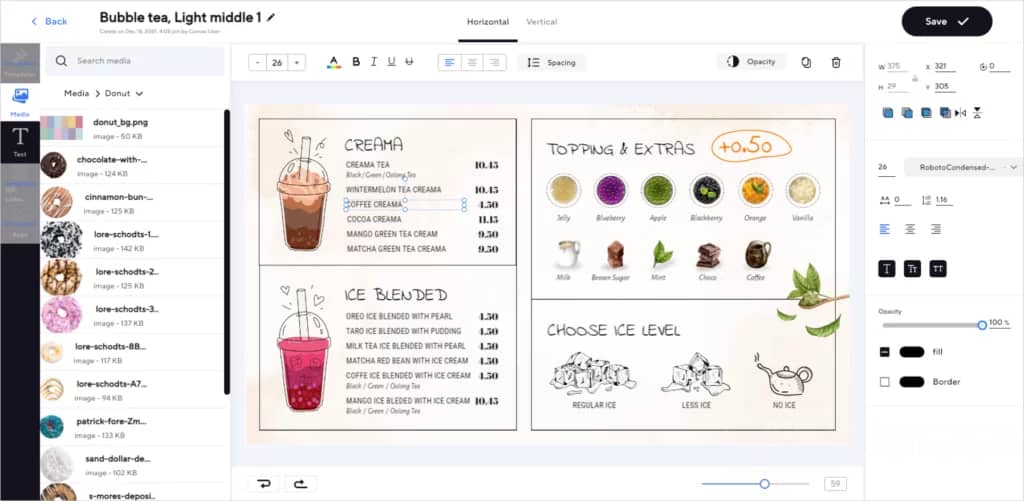The width and height of the screenshot is (1024, 501).
Task: Select the patrick-fore-Zm... media item
Action: (x=133, y=427)
